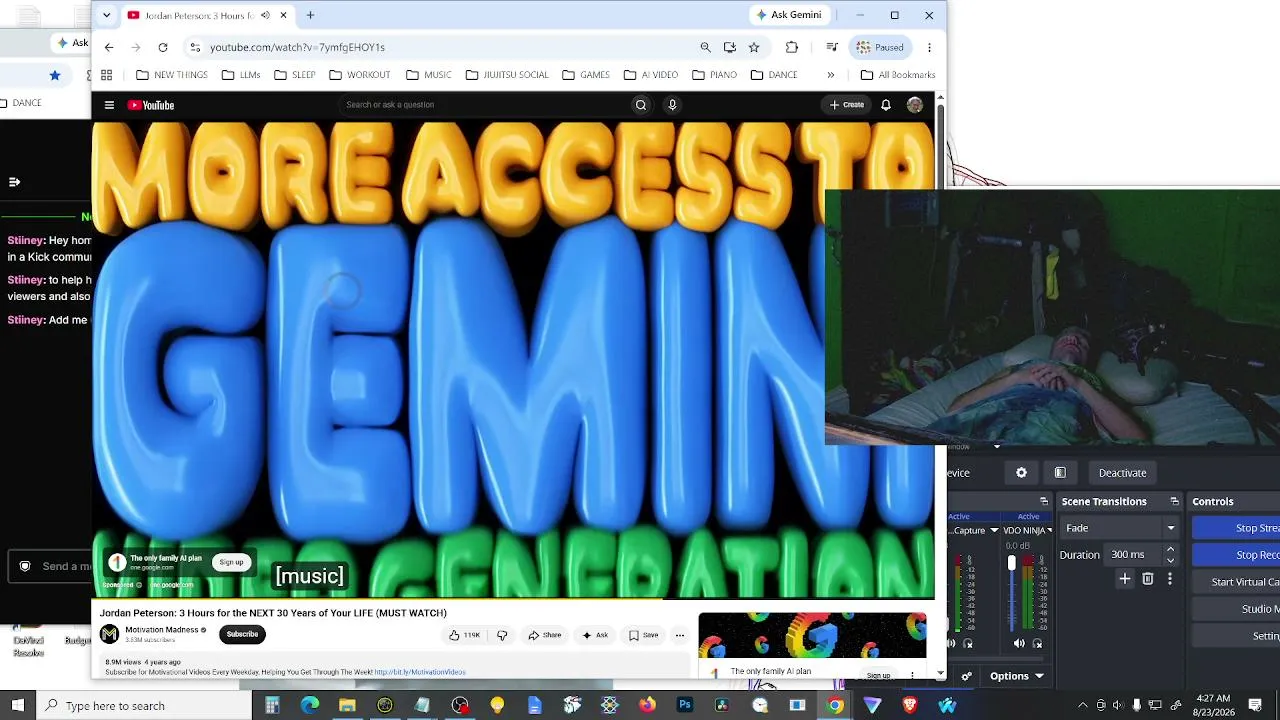Show more bookmarks with chevron
The width and height of the screenshot is (1280, 720).
click(830, 75)
